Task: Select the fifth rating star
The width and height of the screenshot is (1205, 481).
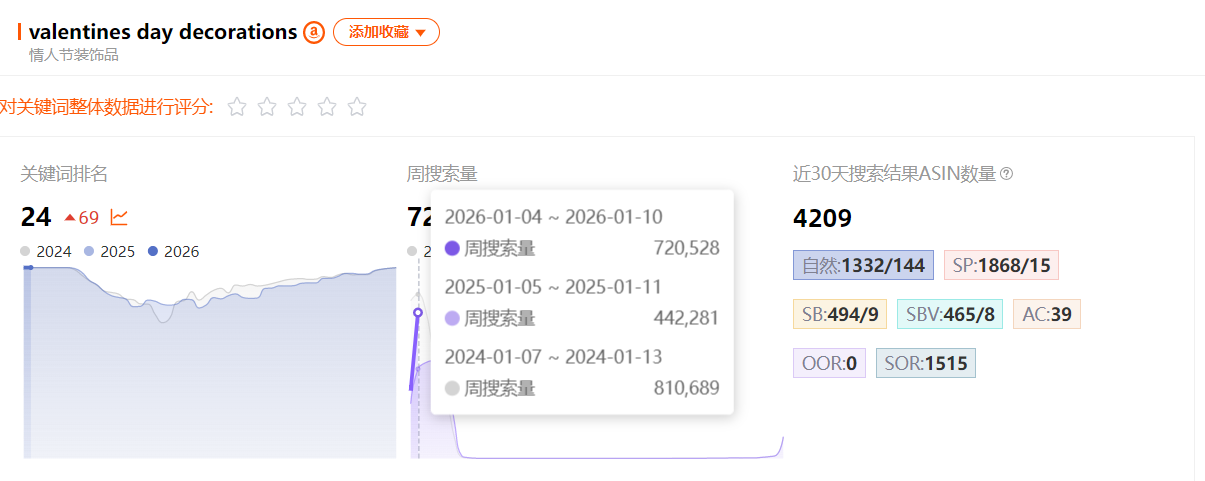Action: point(357,107)
